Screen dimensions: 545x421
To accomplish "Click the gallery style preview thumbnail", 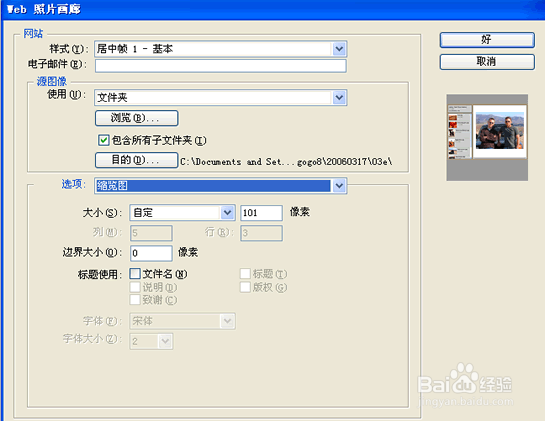I will [487, 137].
